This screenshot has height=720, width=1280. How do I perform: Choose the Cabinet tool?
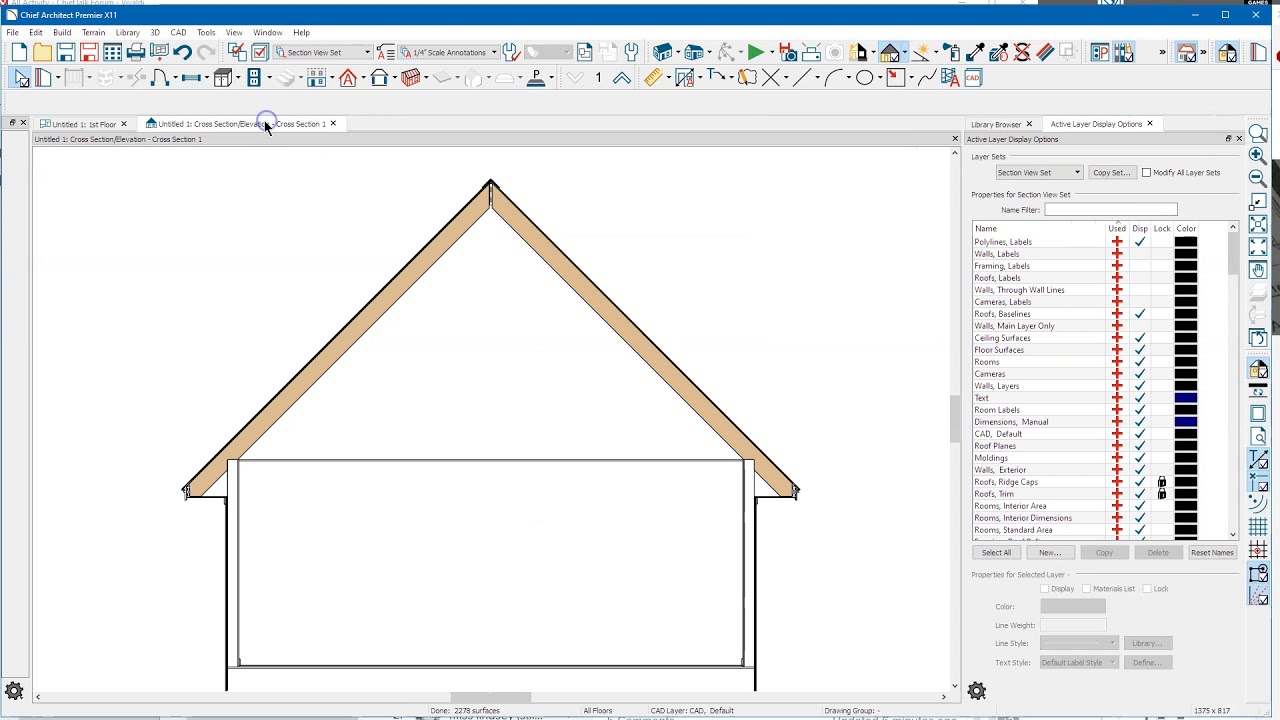coord(223,78)
